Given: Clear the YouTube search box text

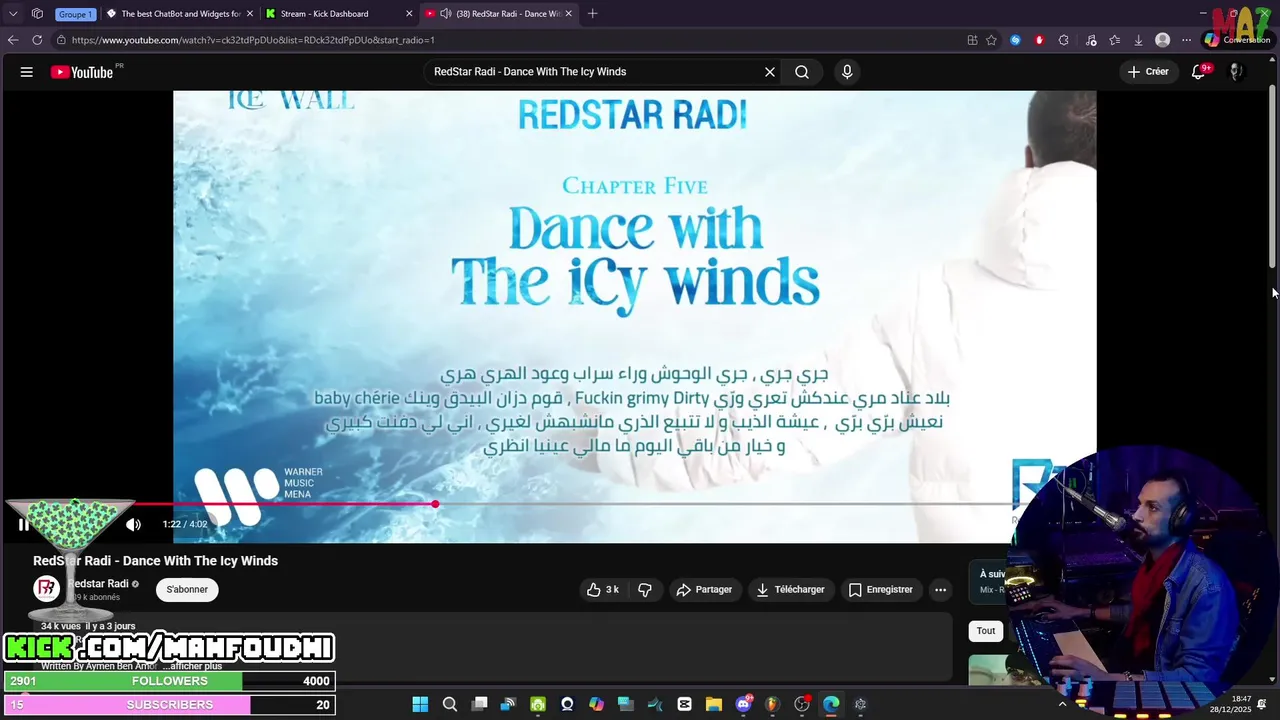Looking at the screenshot, I should pyautogui.click(x=770, y=72).
